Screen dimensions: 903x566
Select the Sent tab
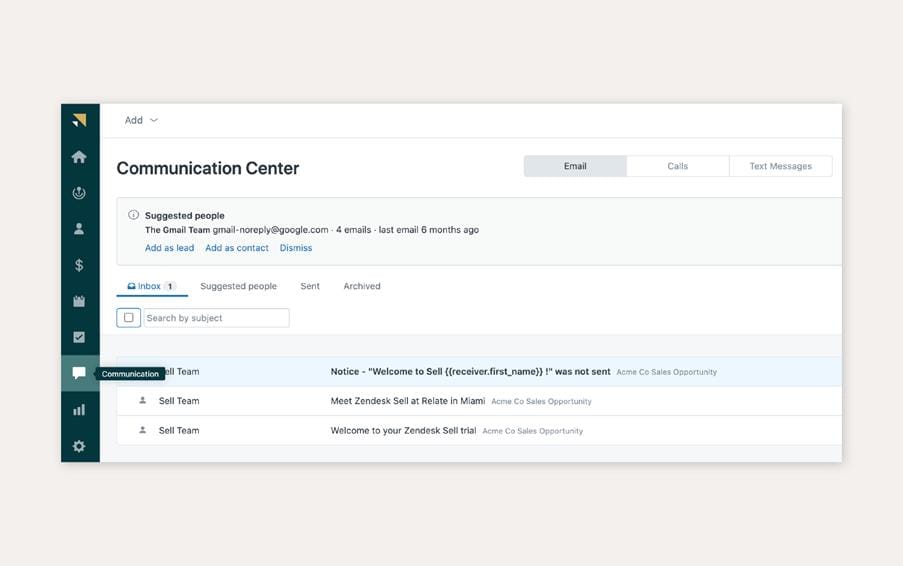coord(310,286)
